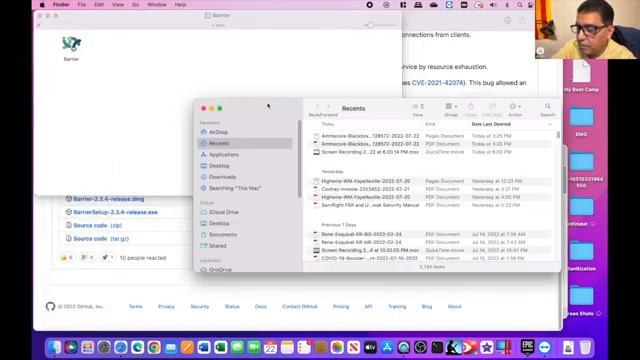Open Finder from the Dock

point(54,347)
